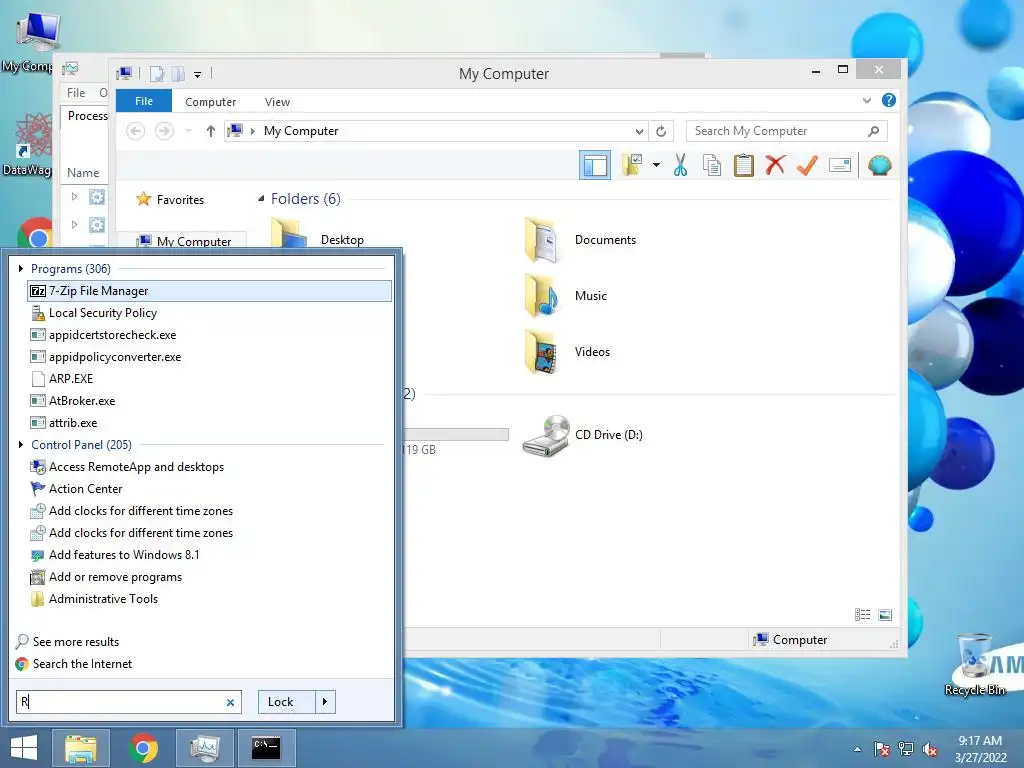The width and height of the screenshot is (1024, 768).
Task: Open the Music folder
Action: tap(566, 296)
